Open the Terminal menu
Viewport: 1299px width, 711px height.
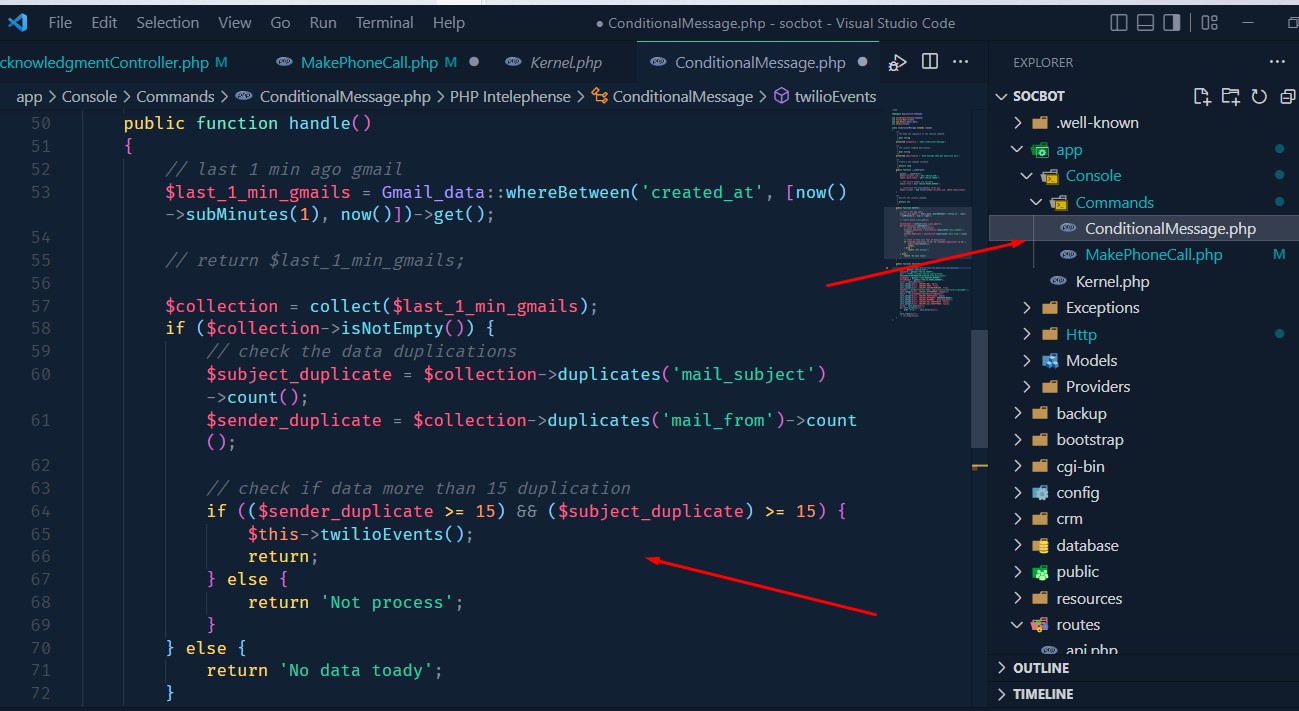(x=384, y=22)
